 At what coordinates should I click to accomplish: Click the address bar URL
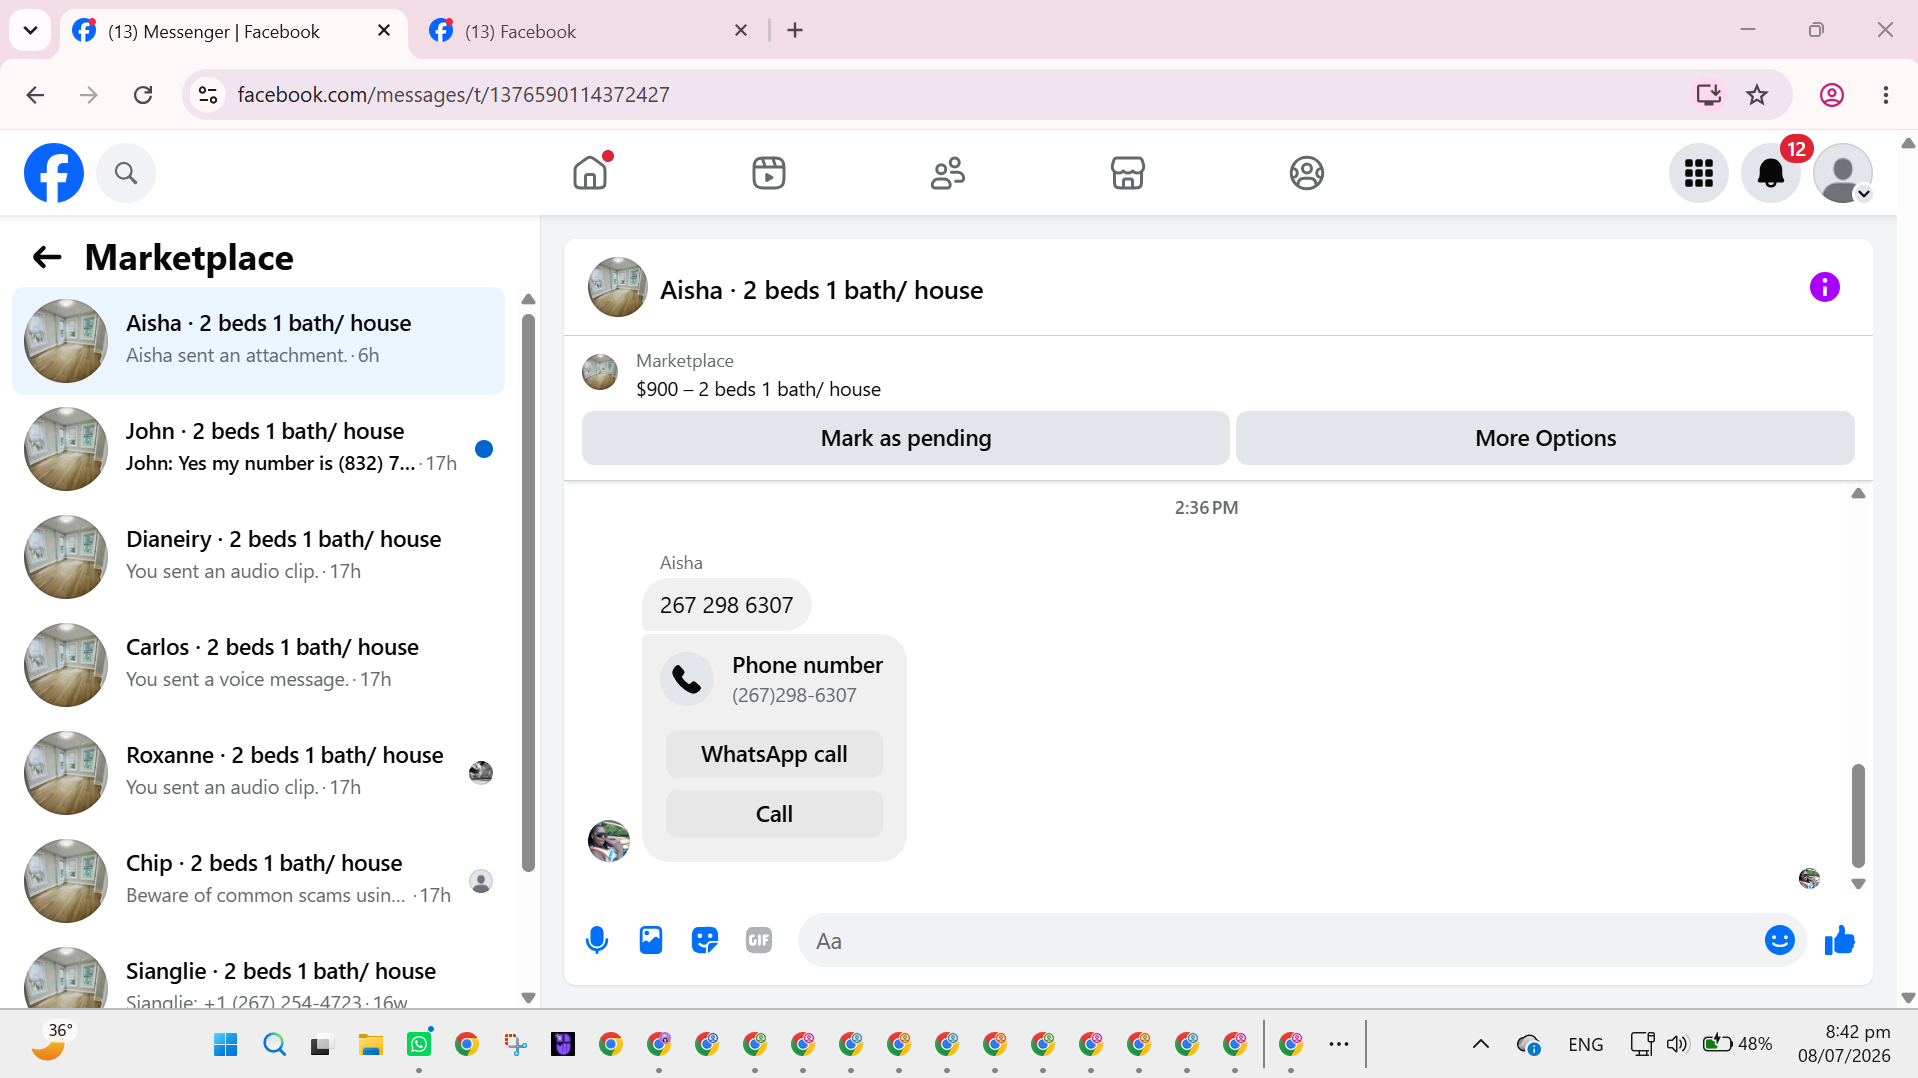(x=453, y=95)
